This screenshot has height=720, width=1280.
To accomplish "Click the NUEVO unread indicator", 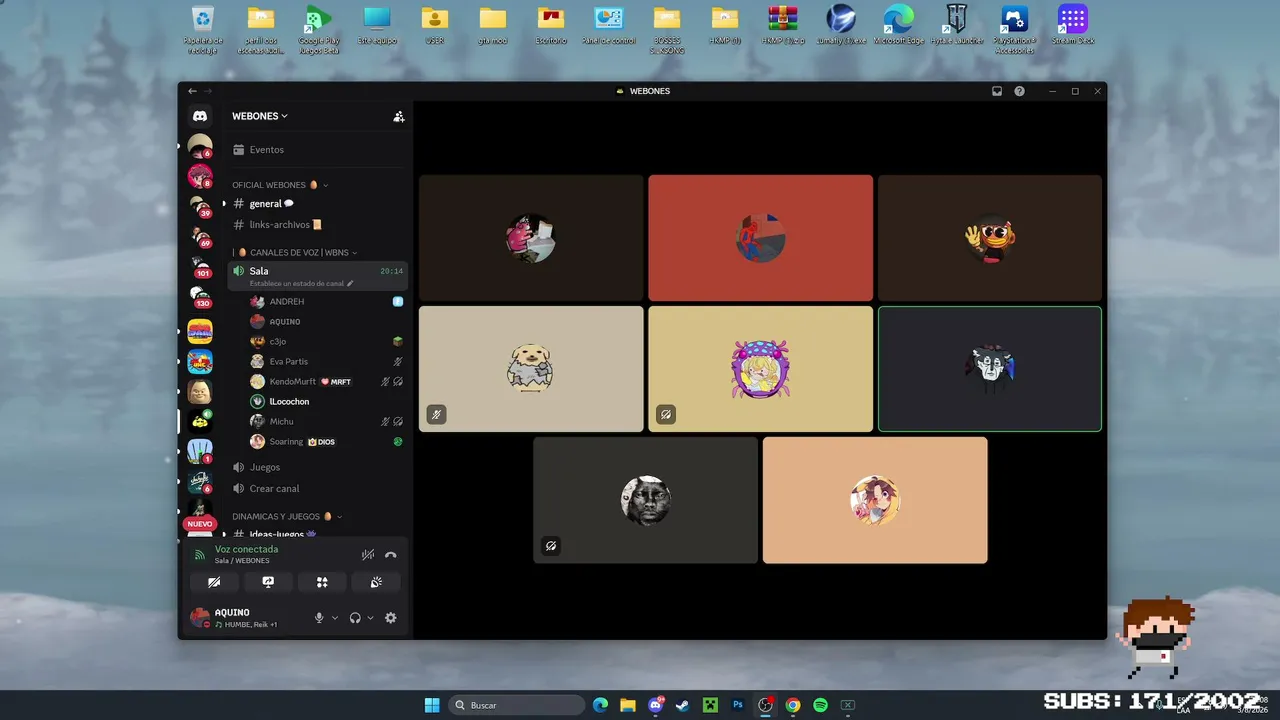I will tap(200, 524).
